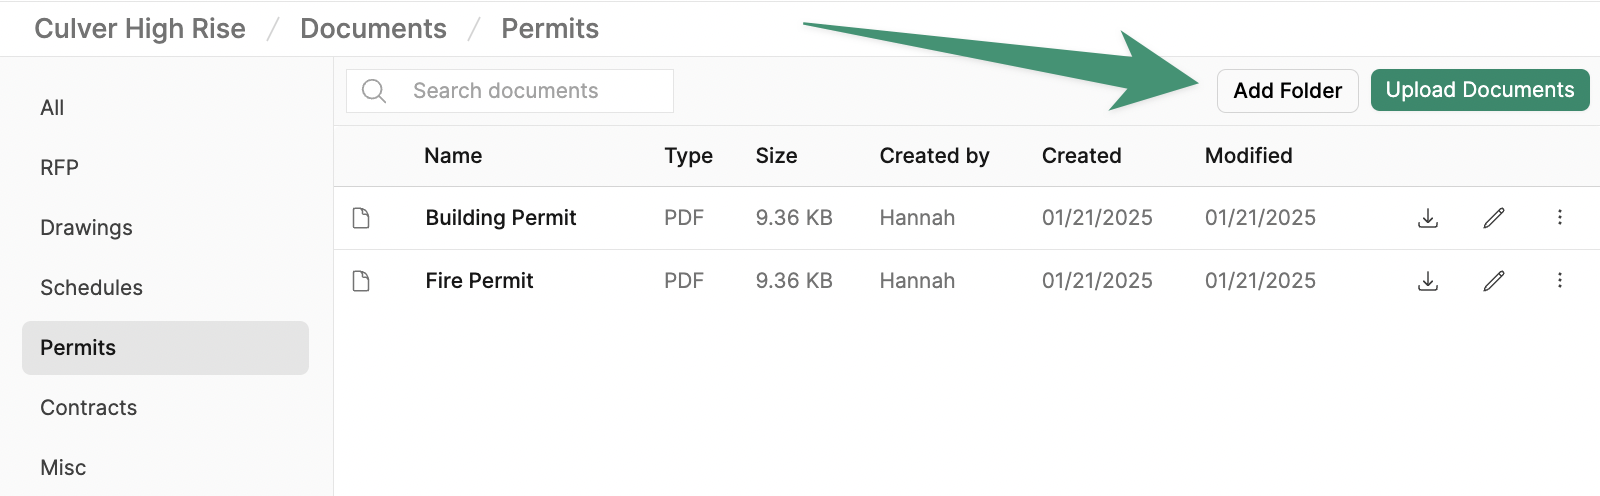Go to Documents breadcrumb link
Viewport: 1600px width, 496px height.
click(x=373, y=29)
